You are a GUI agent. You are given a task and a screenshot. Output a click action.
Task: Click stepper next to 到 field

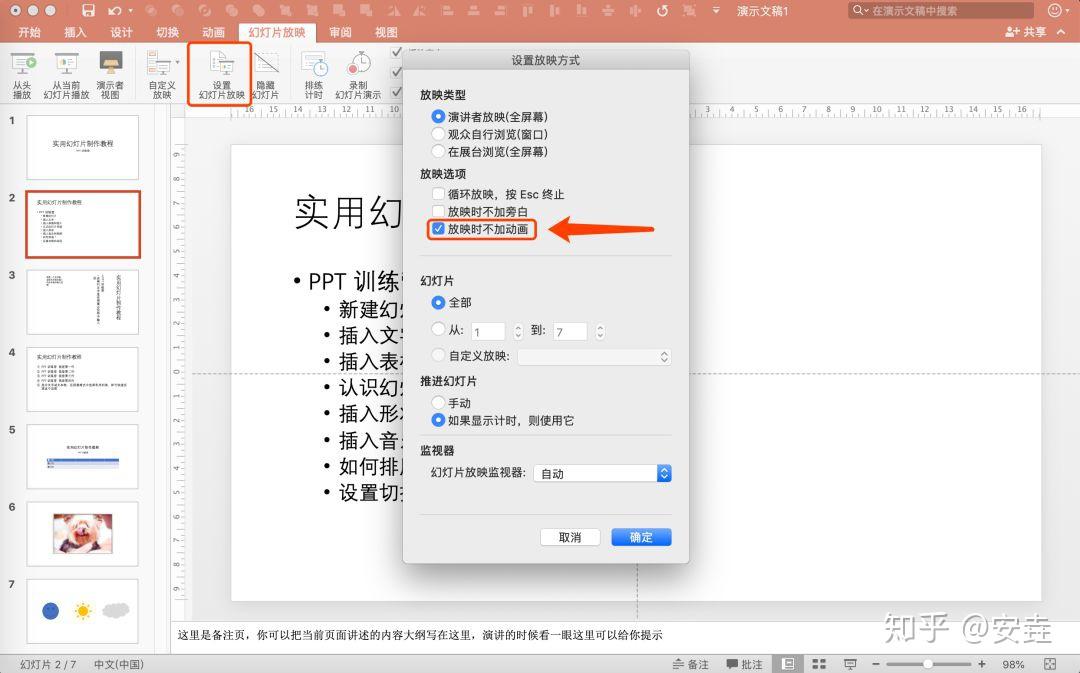click(x=600, y=331)
